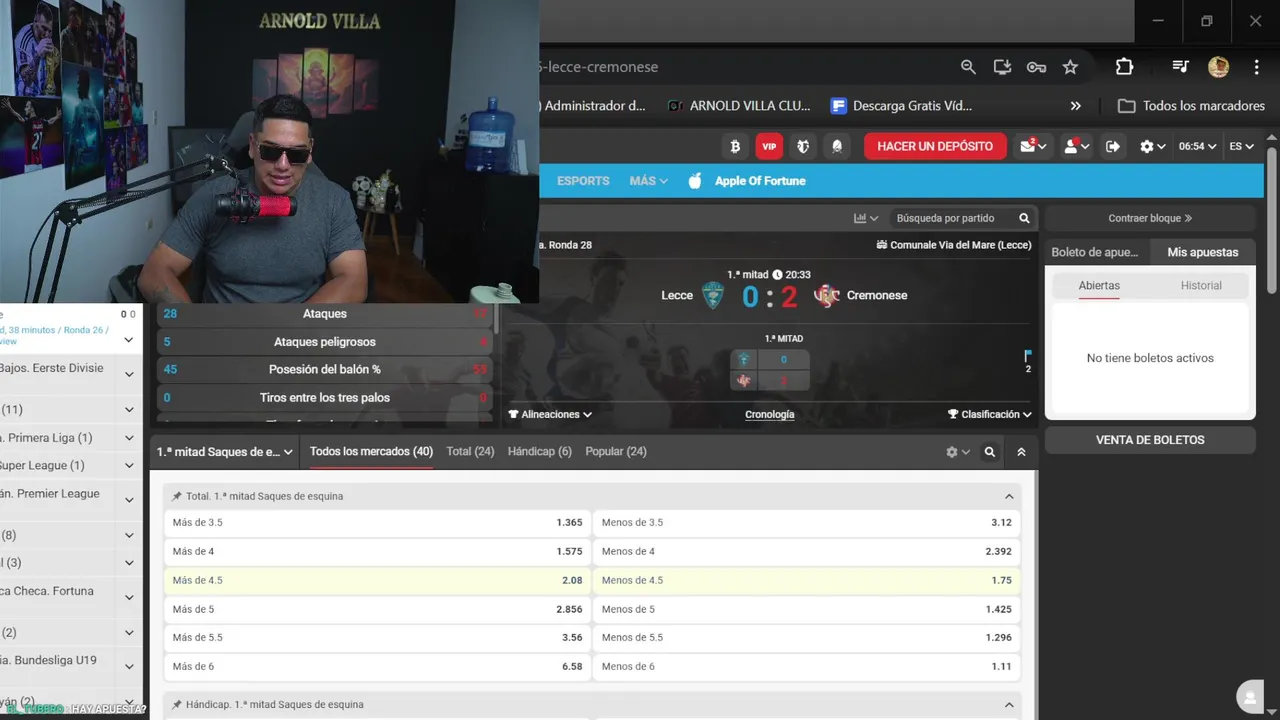Click Contraer bloque to collapse panel
Screen dimensions: 1280x720
[x=1150, y=218]
